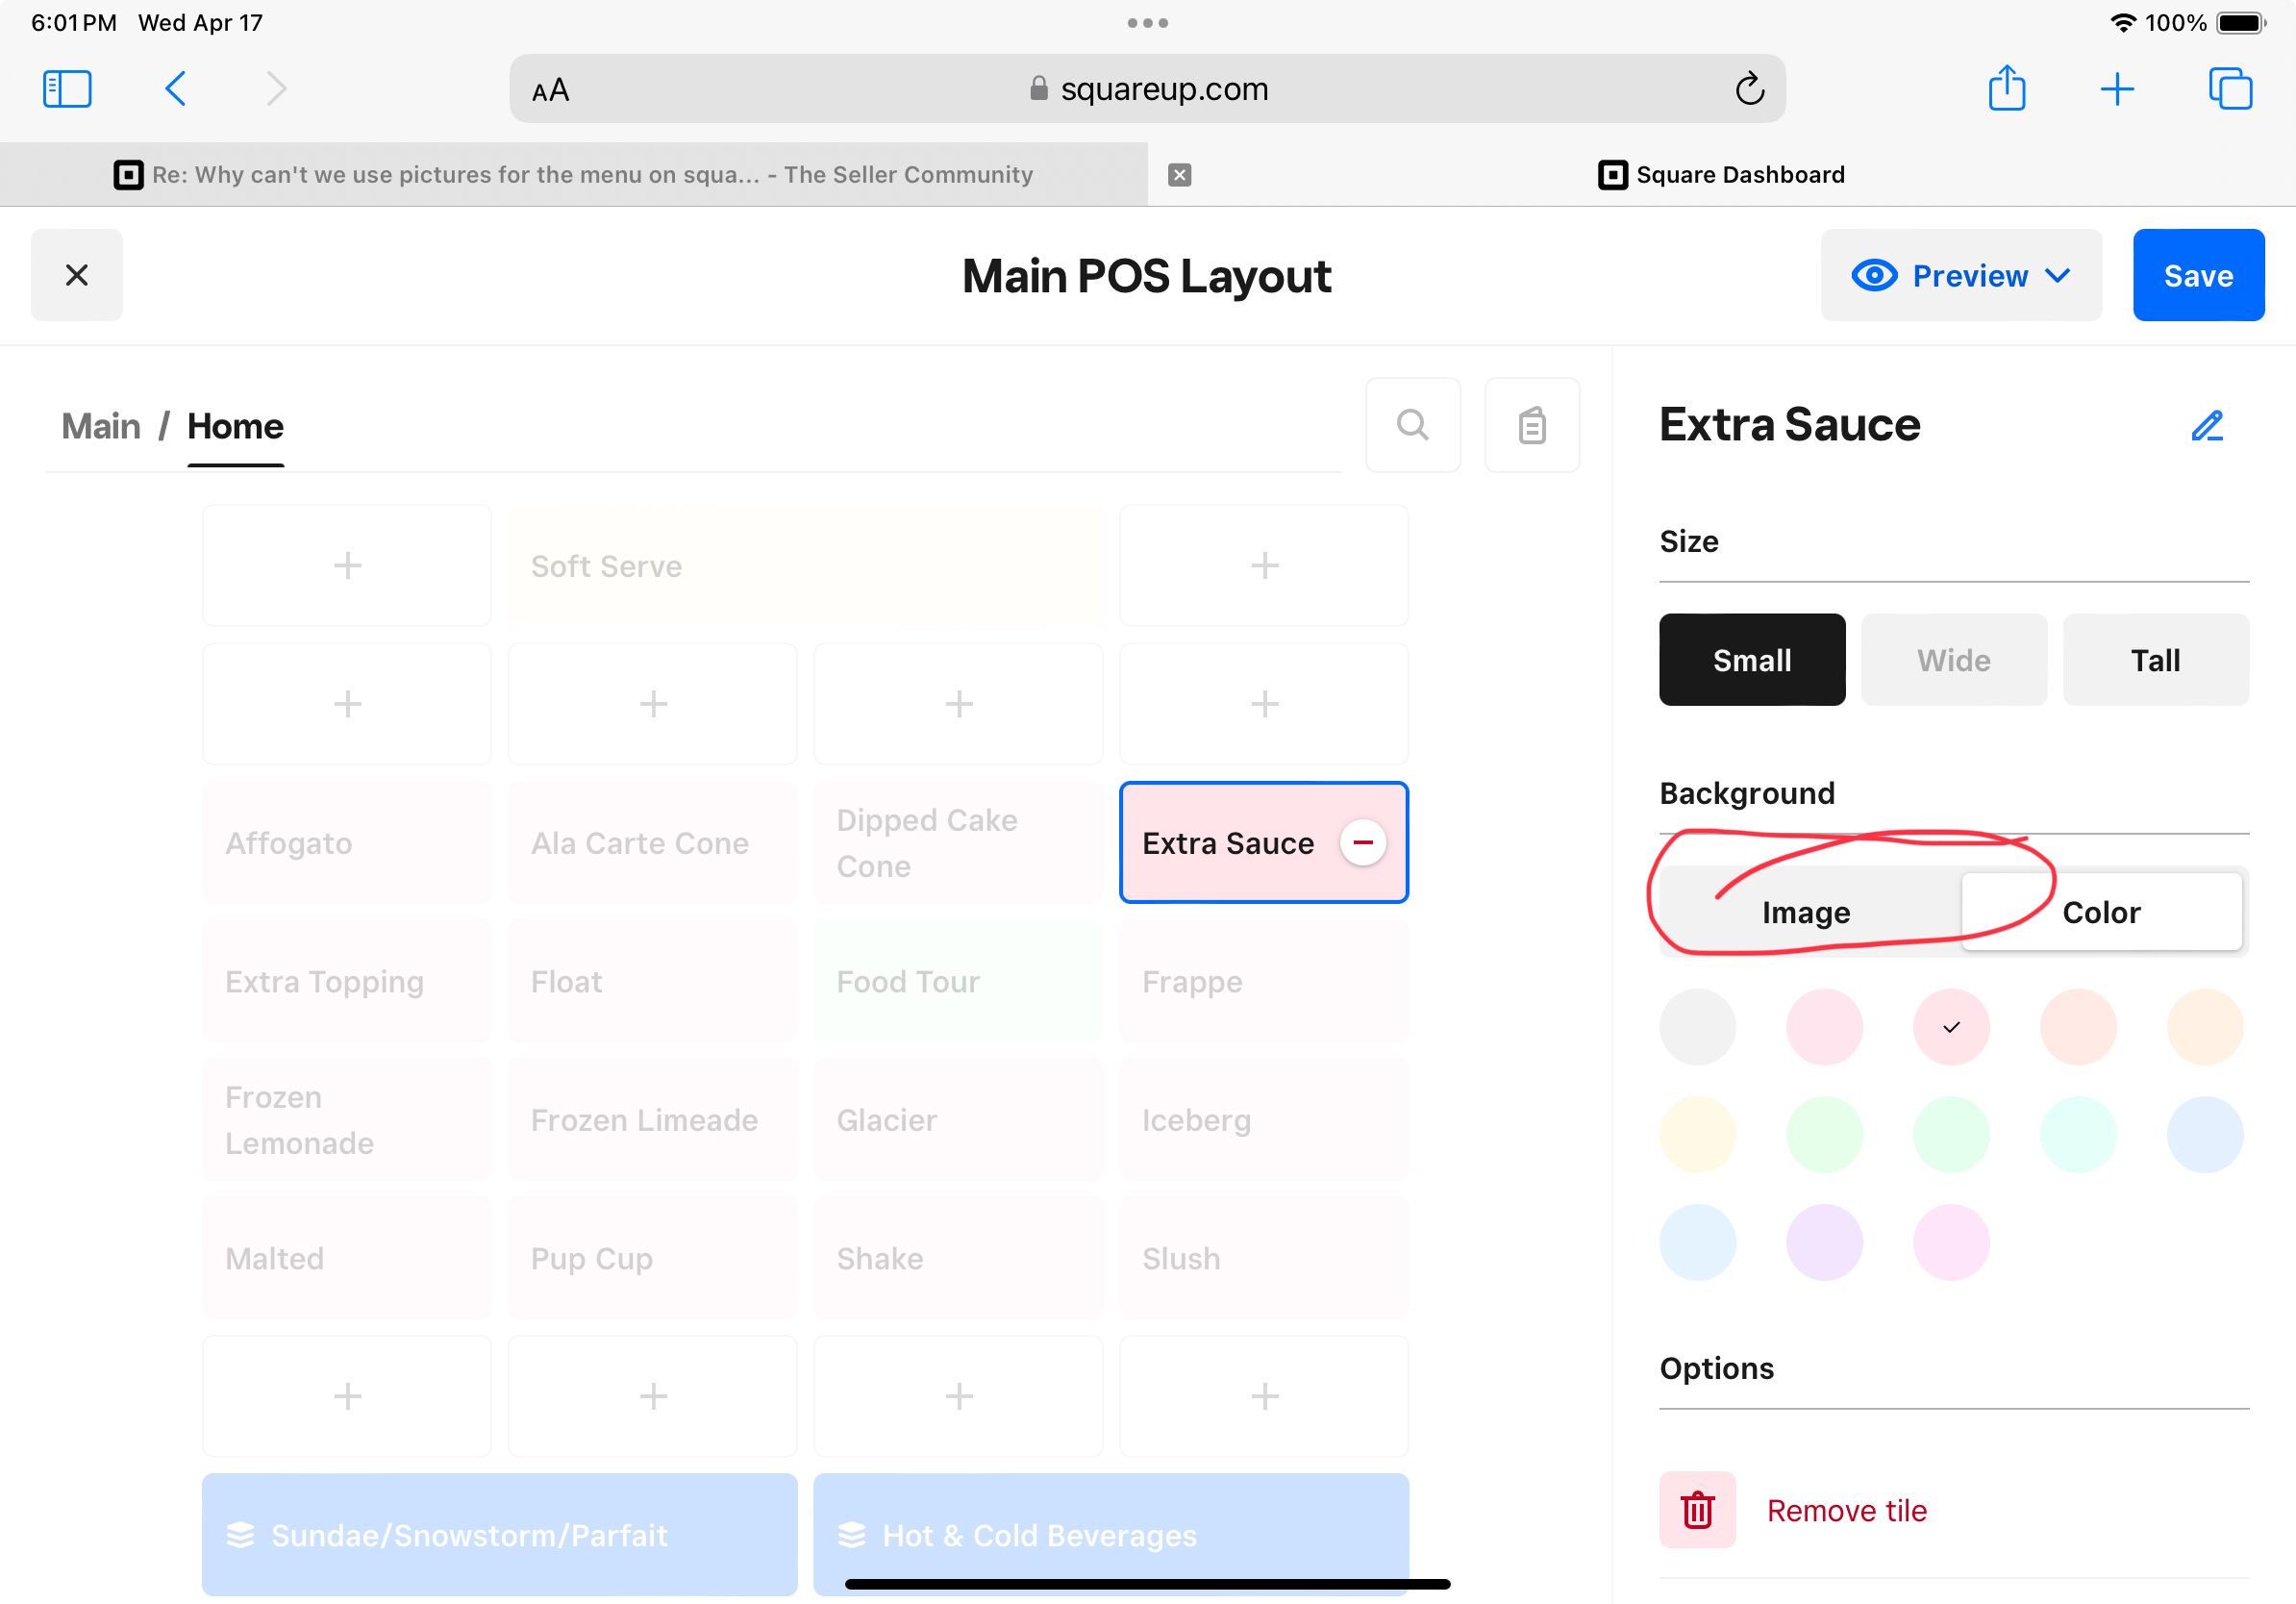Click the search magnifier icon

coord(1412,425)
